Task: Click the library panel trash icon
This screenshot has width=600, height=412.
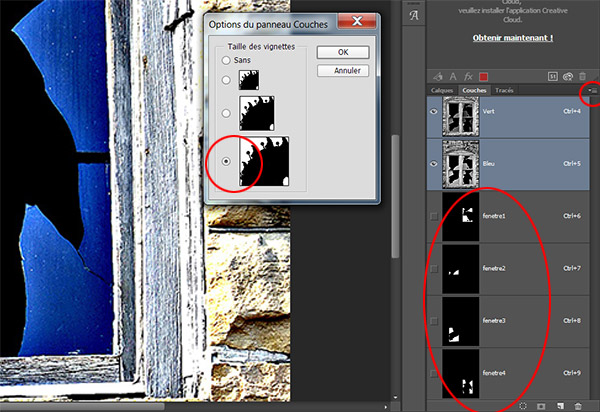Action: click(584, 75)
